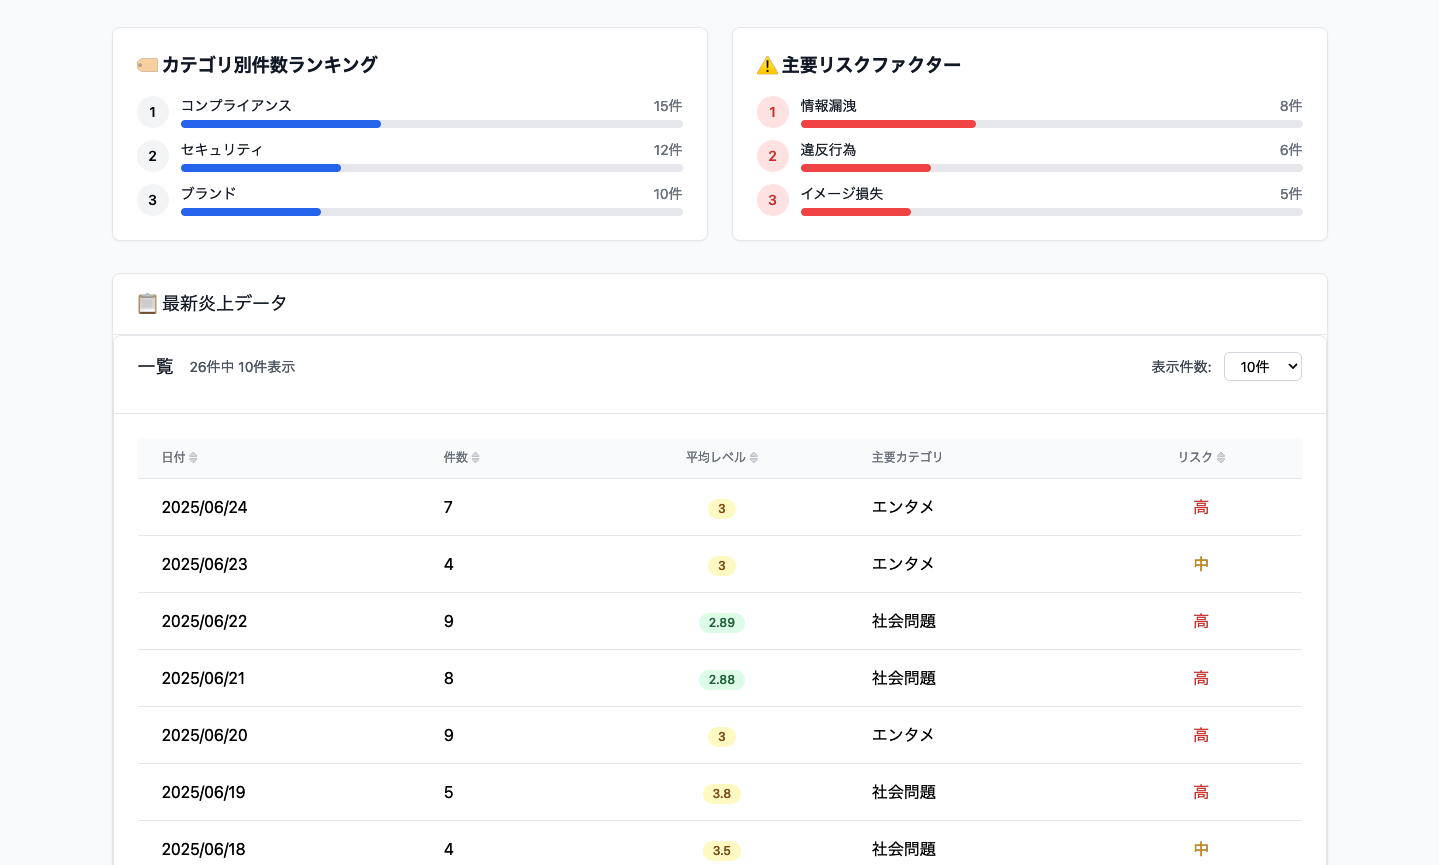Viewport: 1439px width, 865px height.
Task: Click the 2.88 level badge
Action: pyautogui.click(x=722, y=679)
